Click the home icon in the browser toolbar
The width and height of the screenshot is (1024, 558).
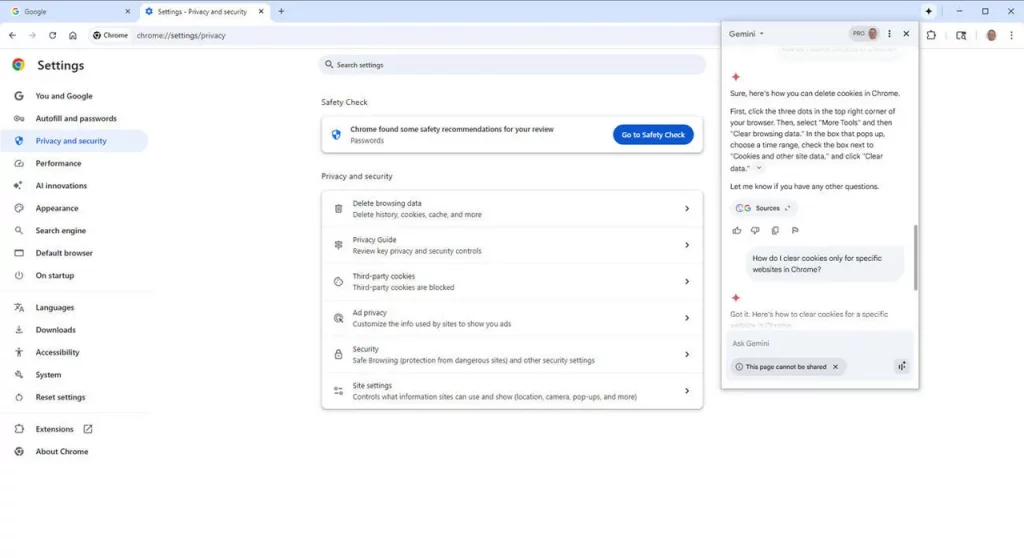tap(73, 35)
